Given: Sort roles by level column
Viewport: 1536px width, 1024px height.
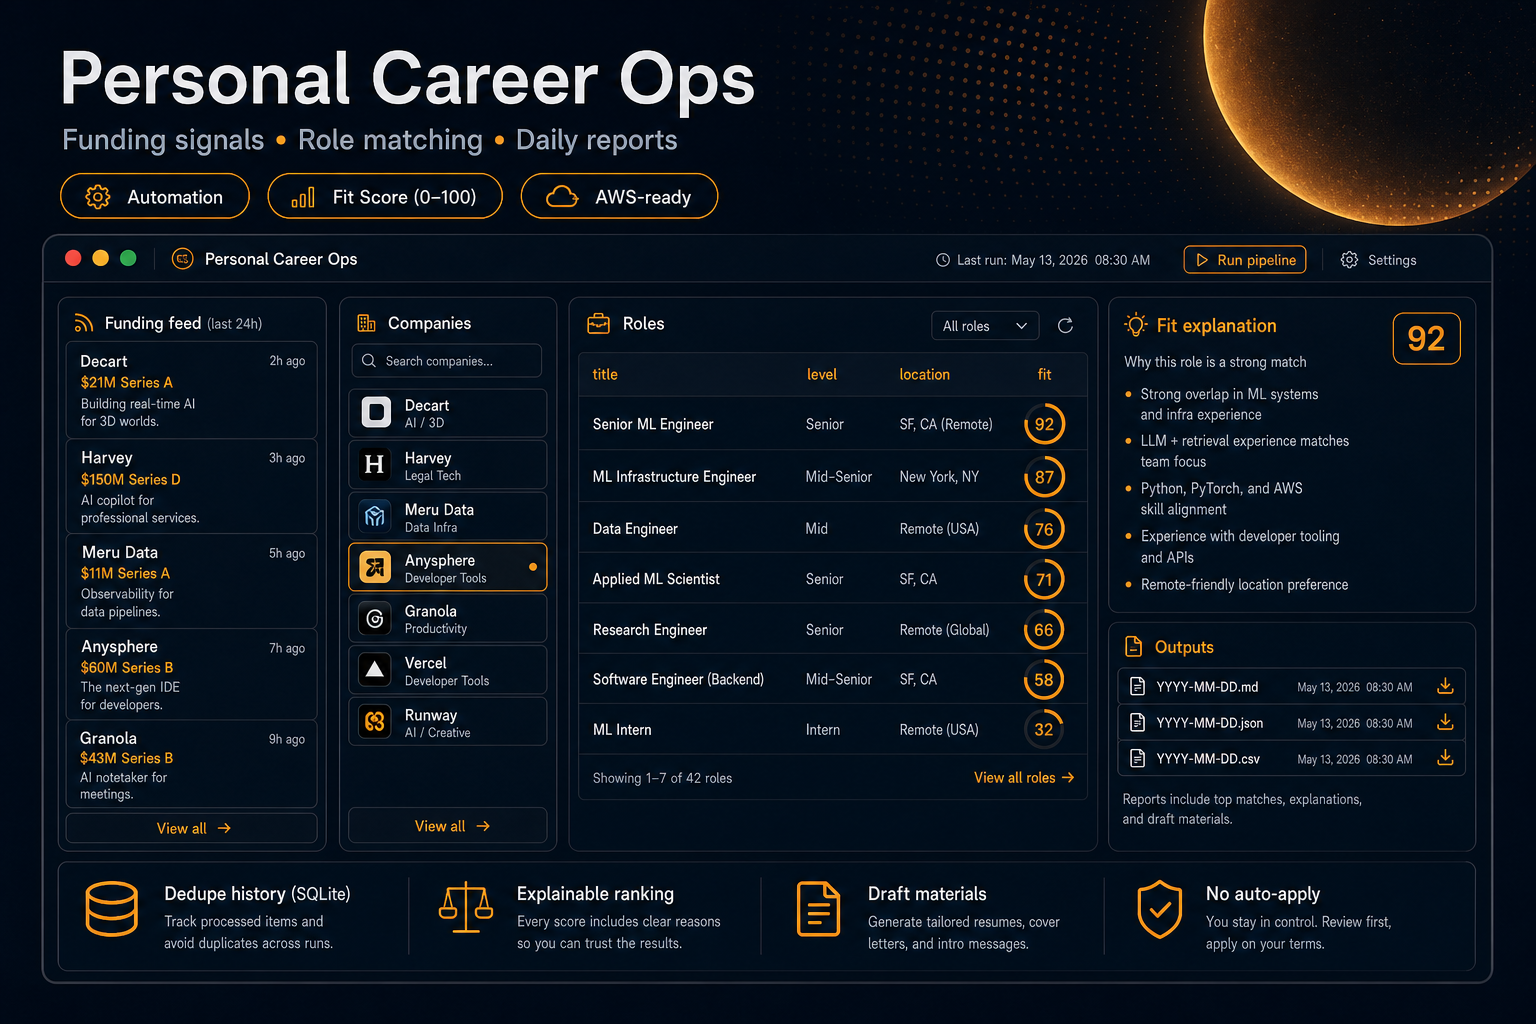Looking at the screenshot, I should click(x=822, y=374).
